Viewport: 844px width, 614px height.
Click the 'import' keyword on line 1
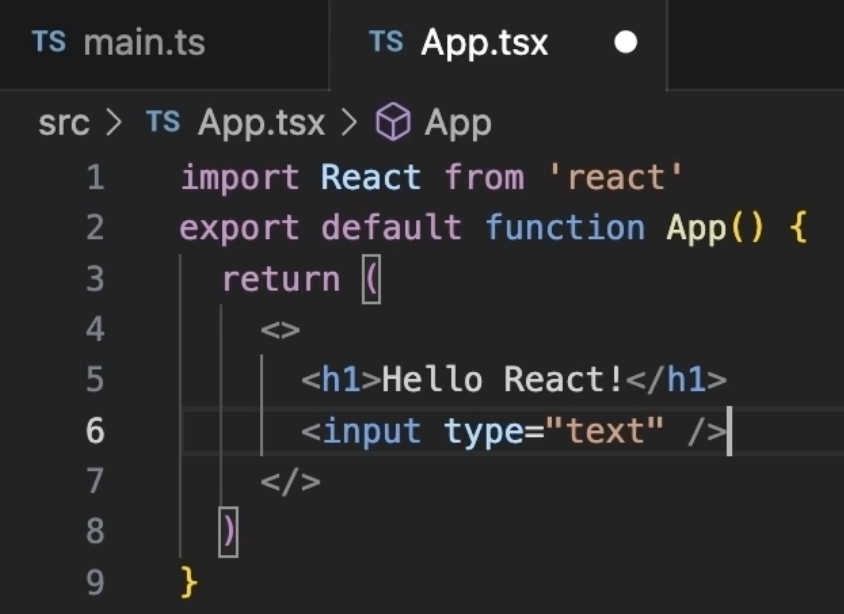tap(240, 178)
